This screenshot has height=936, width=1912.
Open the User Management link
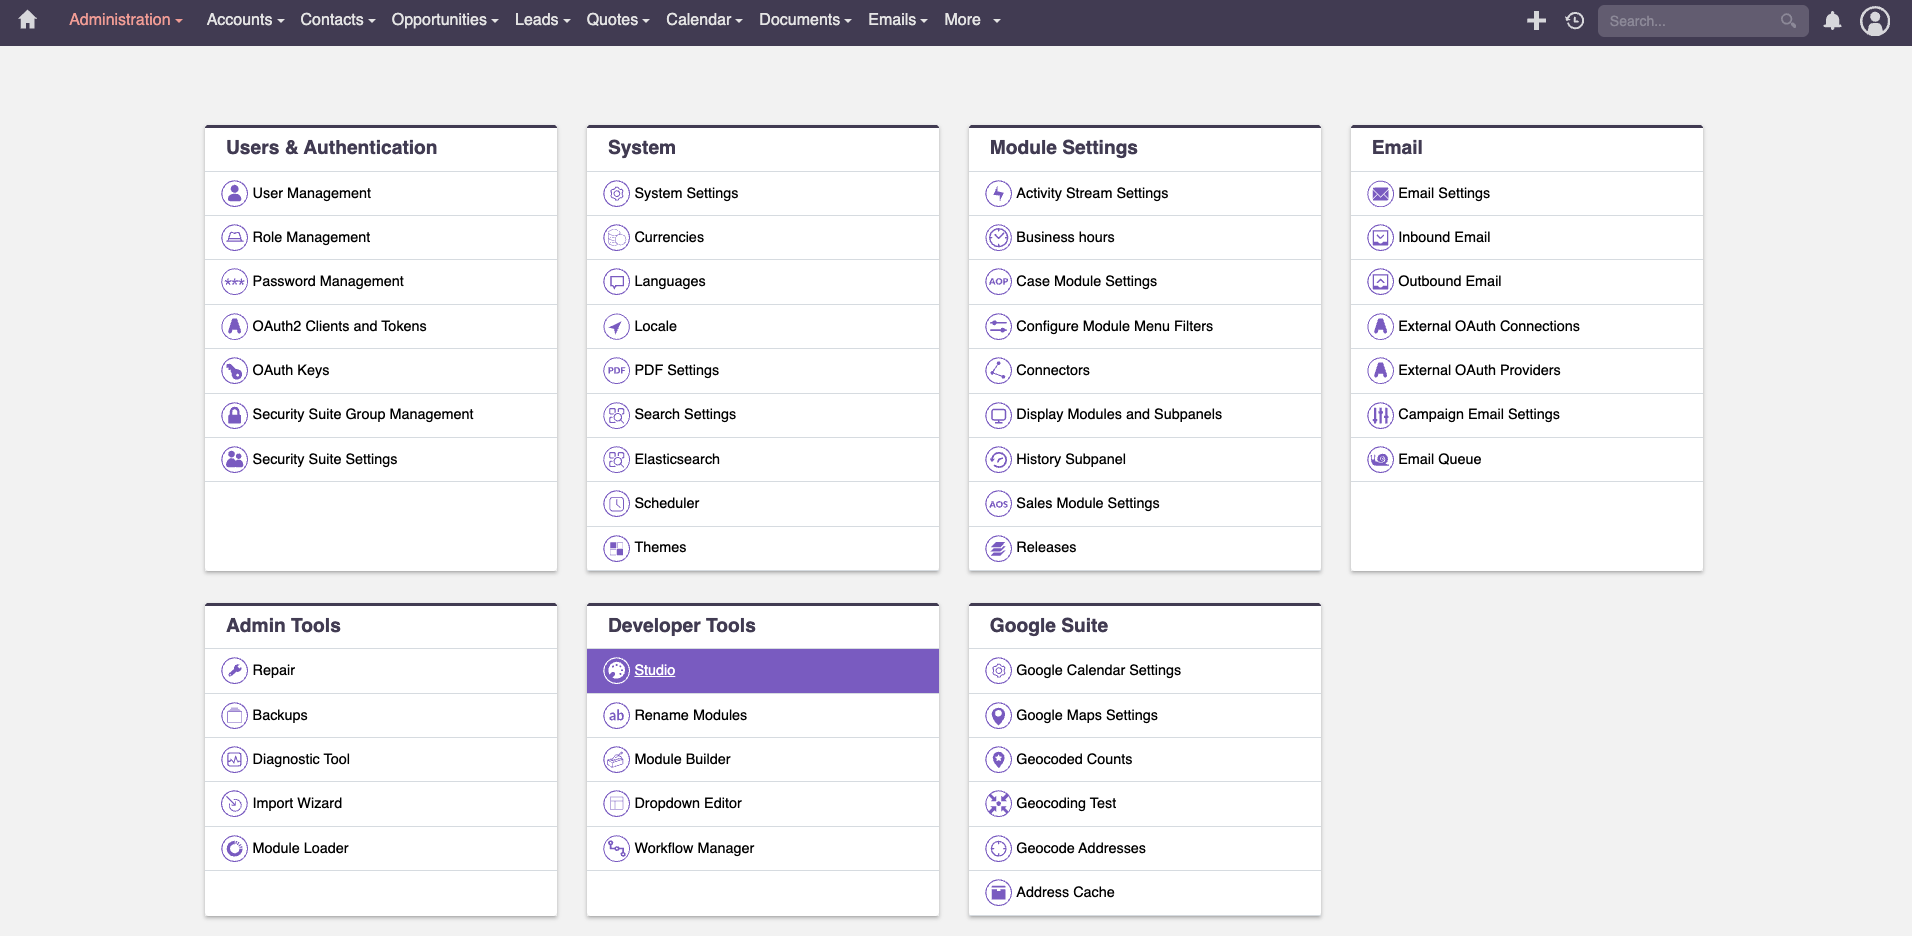pos(311,194)
